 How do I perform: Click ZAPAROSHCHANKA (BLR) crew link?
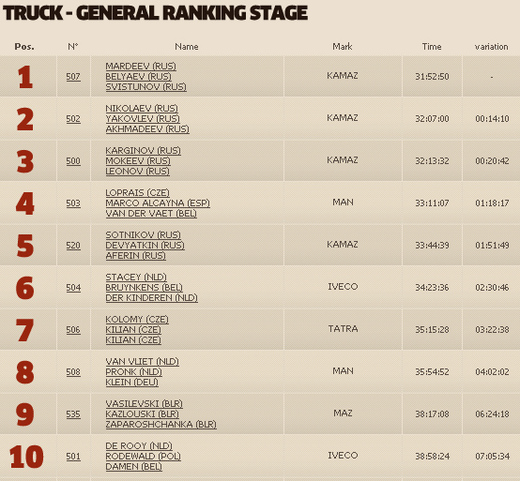coord(161,425)
